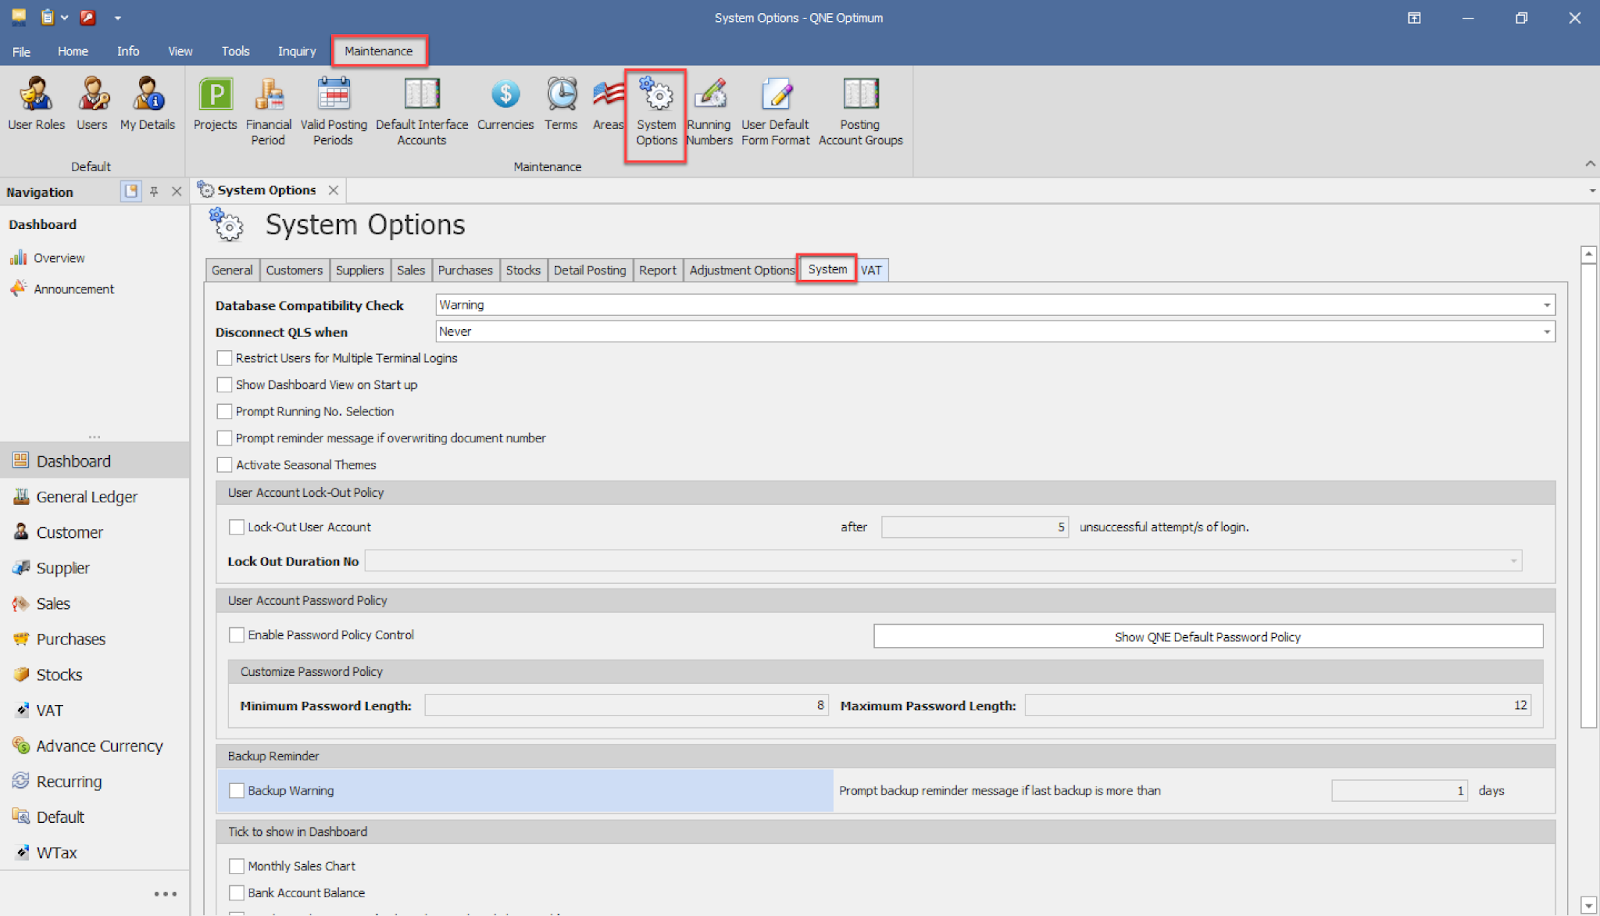Enable Restrict Users for Multiple Terminal Logins
This screenshot has width=1600, height=916.
pos(224,358)
